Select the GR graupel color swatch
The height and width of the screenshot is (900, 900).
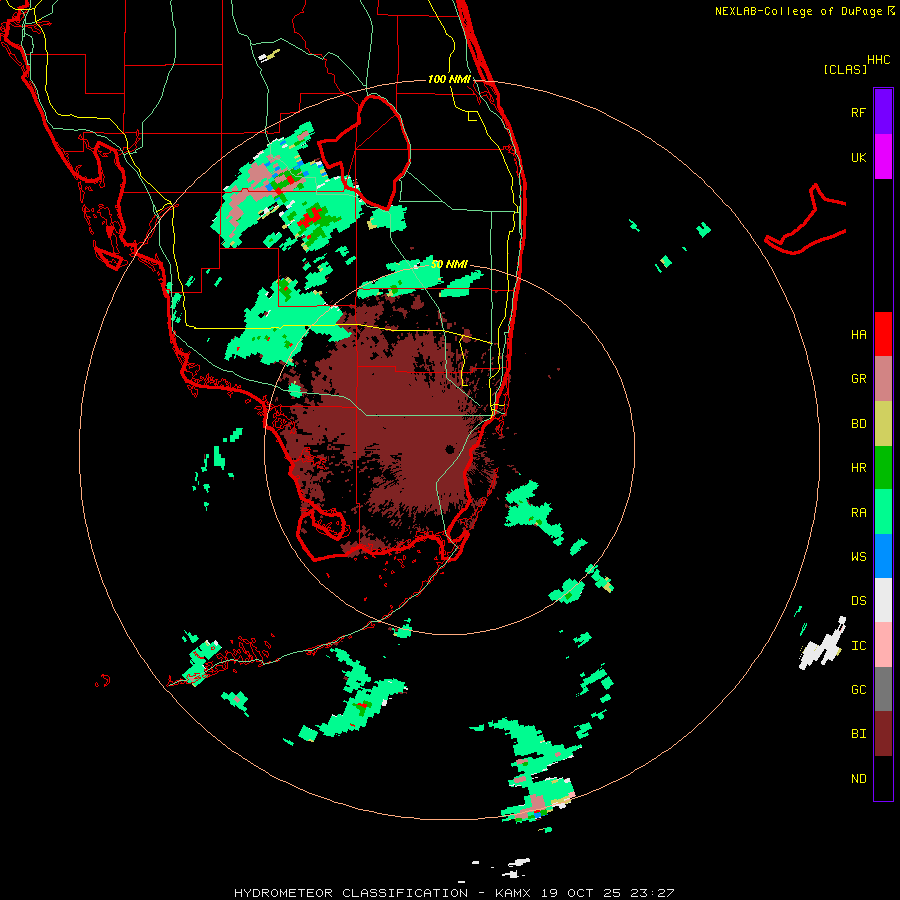[883, 379]
